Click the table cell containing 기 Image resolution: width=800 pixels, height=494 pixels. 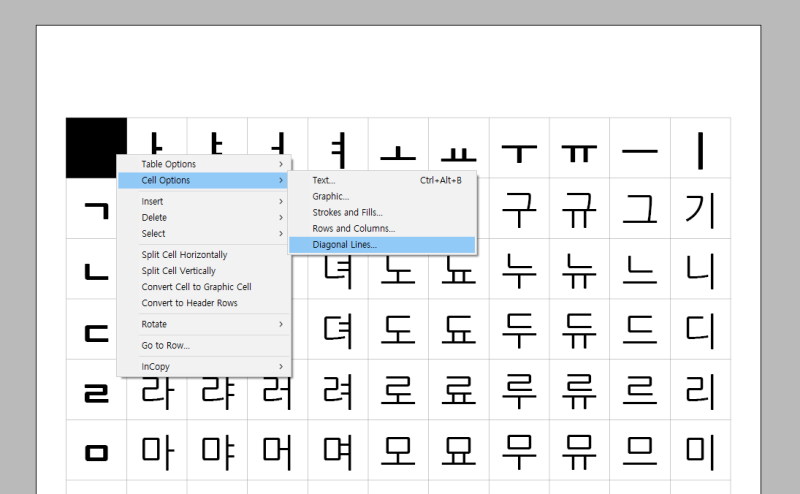(700, 208)
